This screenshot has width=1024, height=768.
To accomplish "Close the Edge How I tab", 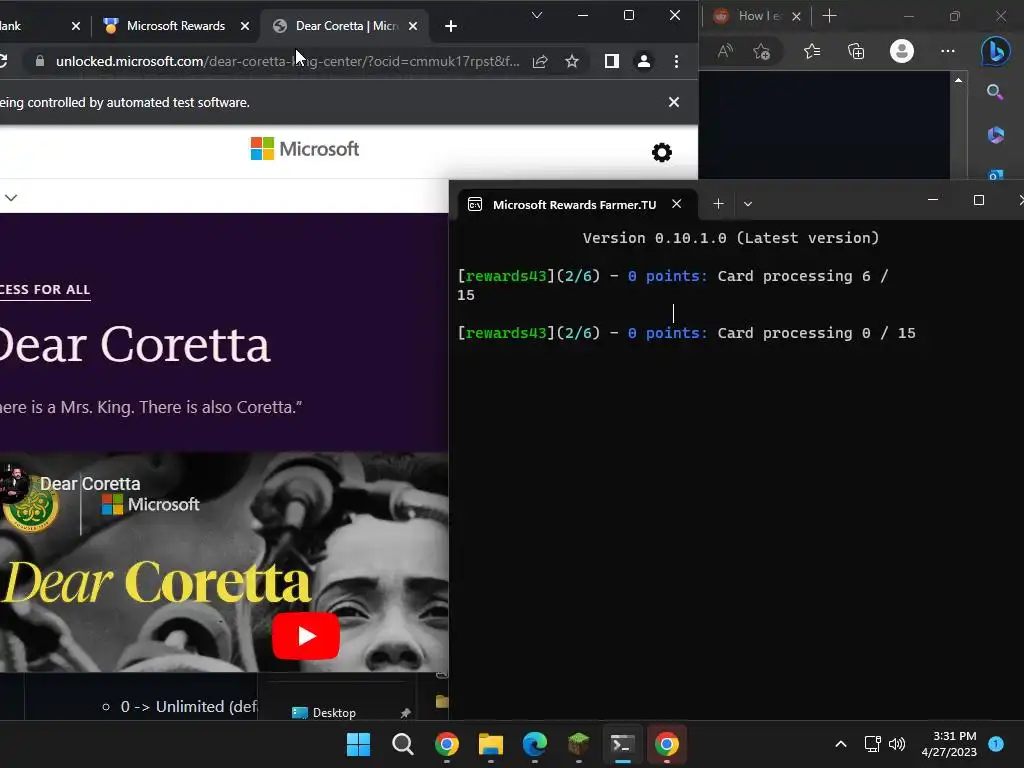I will tap(796, 16).
